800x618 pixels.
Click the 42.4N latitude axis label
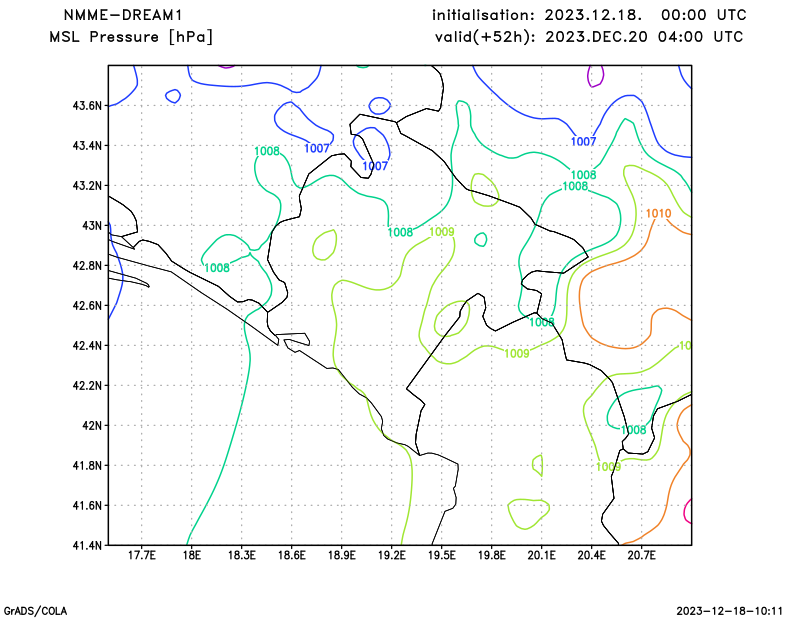(x=87, y=345)
